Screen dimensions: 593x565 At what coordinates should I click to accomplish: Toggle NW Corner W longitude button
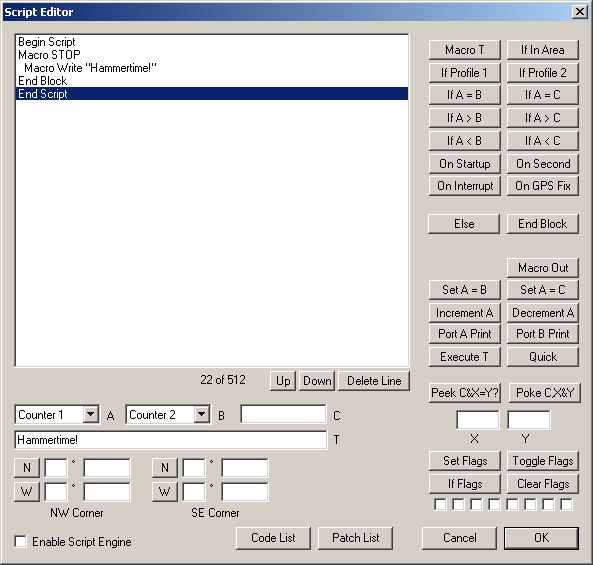tap(26, 492)
